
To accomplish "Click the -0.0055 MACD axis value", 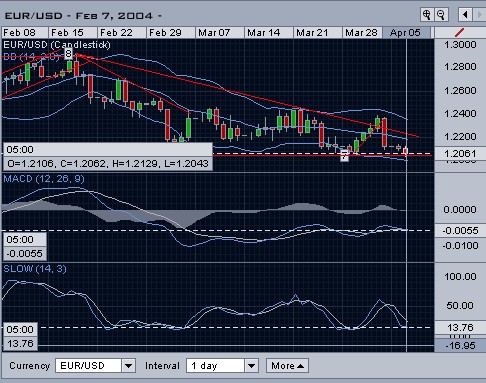I will 460,230.
